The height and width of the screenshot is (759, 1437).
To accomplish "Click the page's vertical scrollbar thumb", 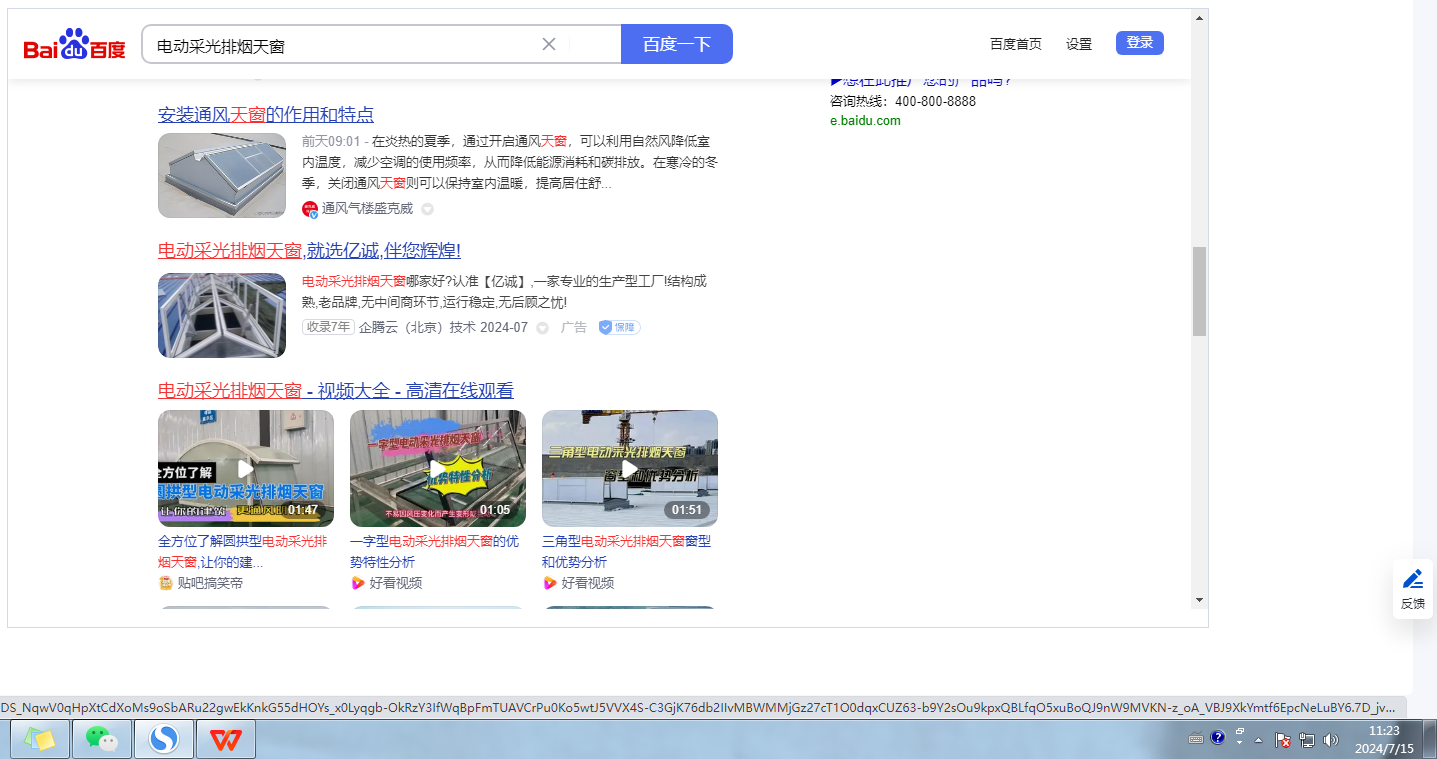I will 1199,290.
